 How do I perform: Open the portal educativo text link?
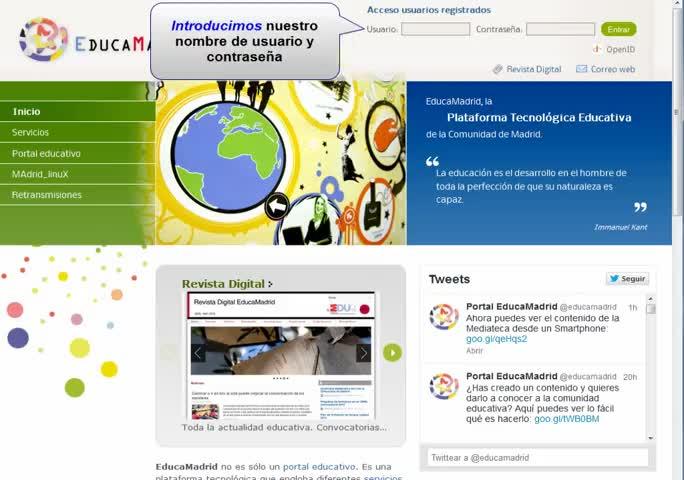[x=319, y=467]
